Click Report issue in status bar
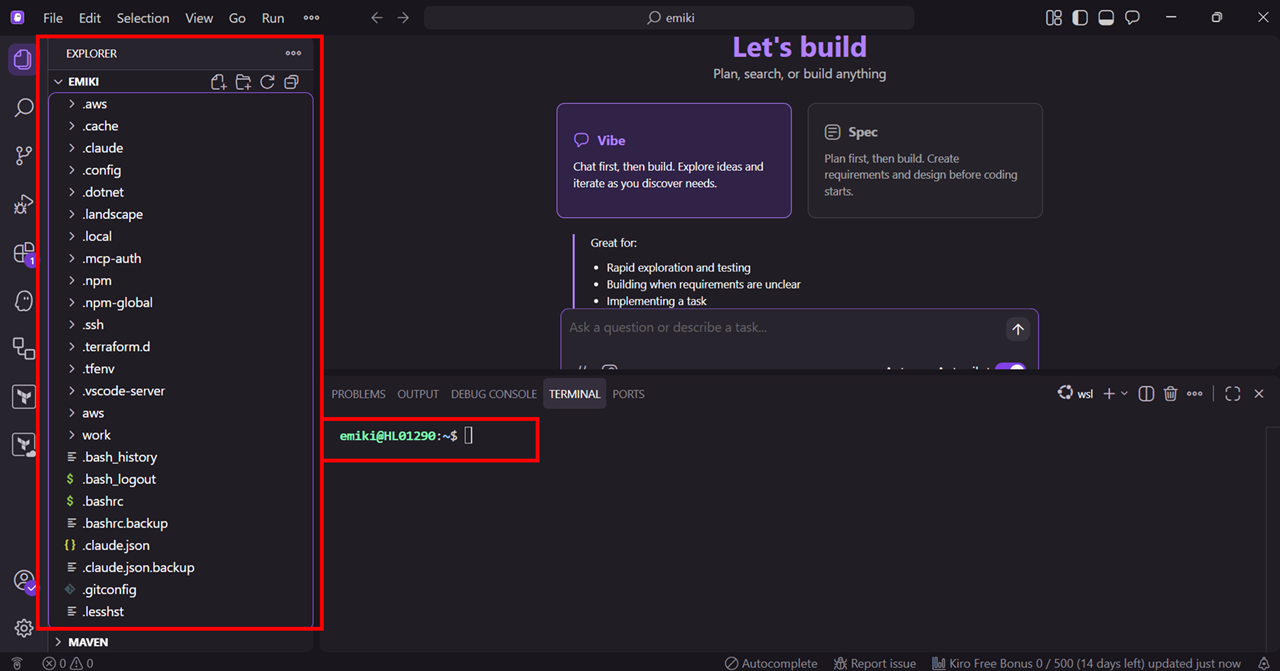Screen dimensions: 1280x671 pos(874,663)
